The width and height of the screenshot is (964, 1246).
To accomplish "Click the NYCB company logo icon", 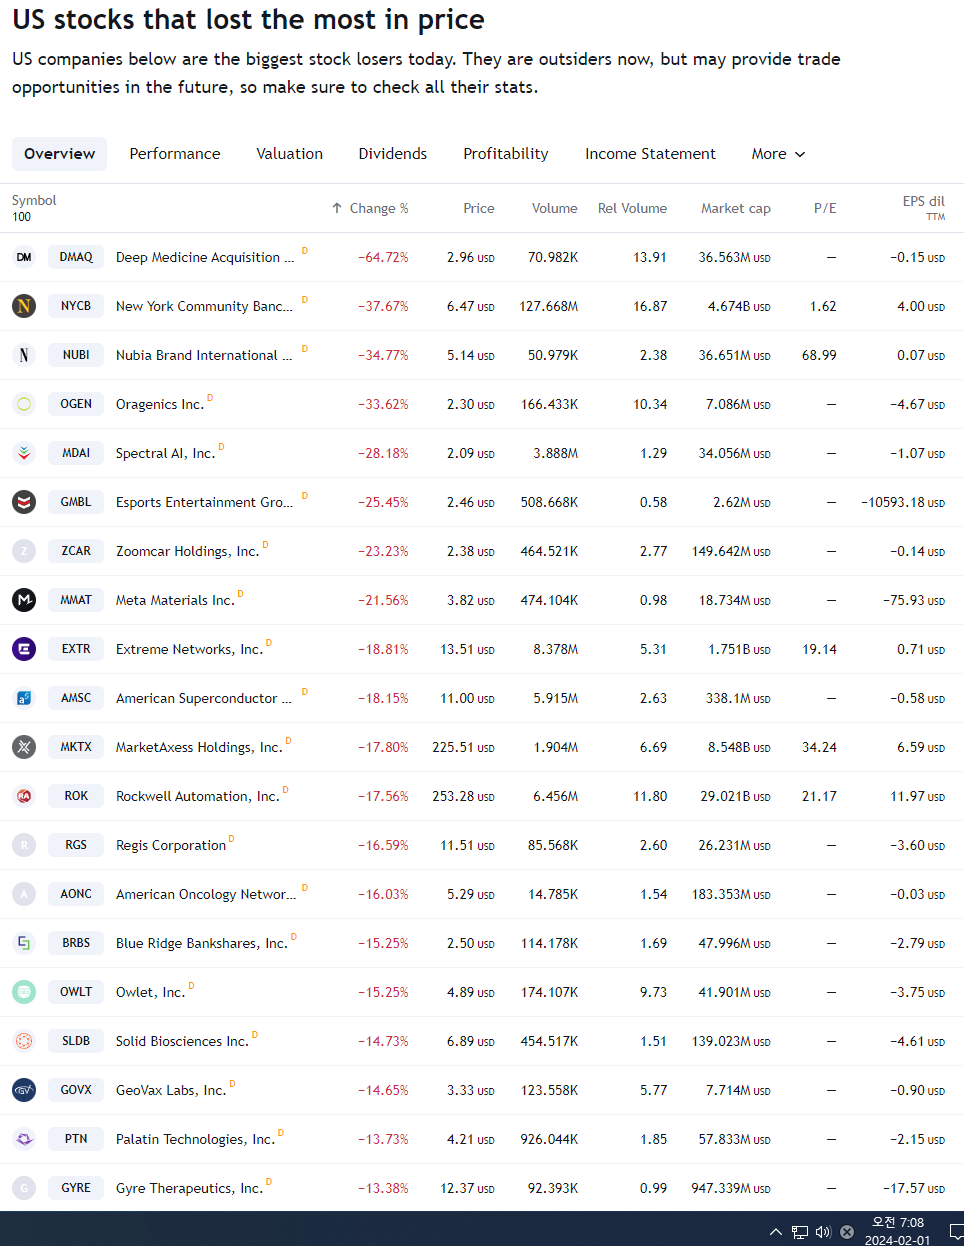I will click(24, 306).
